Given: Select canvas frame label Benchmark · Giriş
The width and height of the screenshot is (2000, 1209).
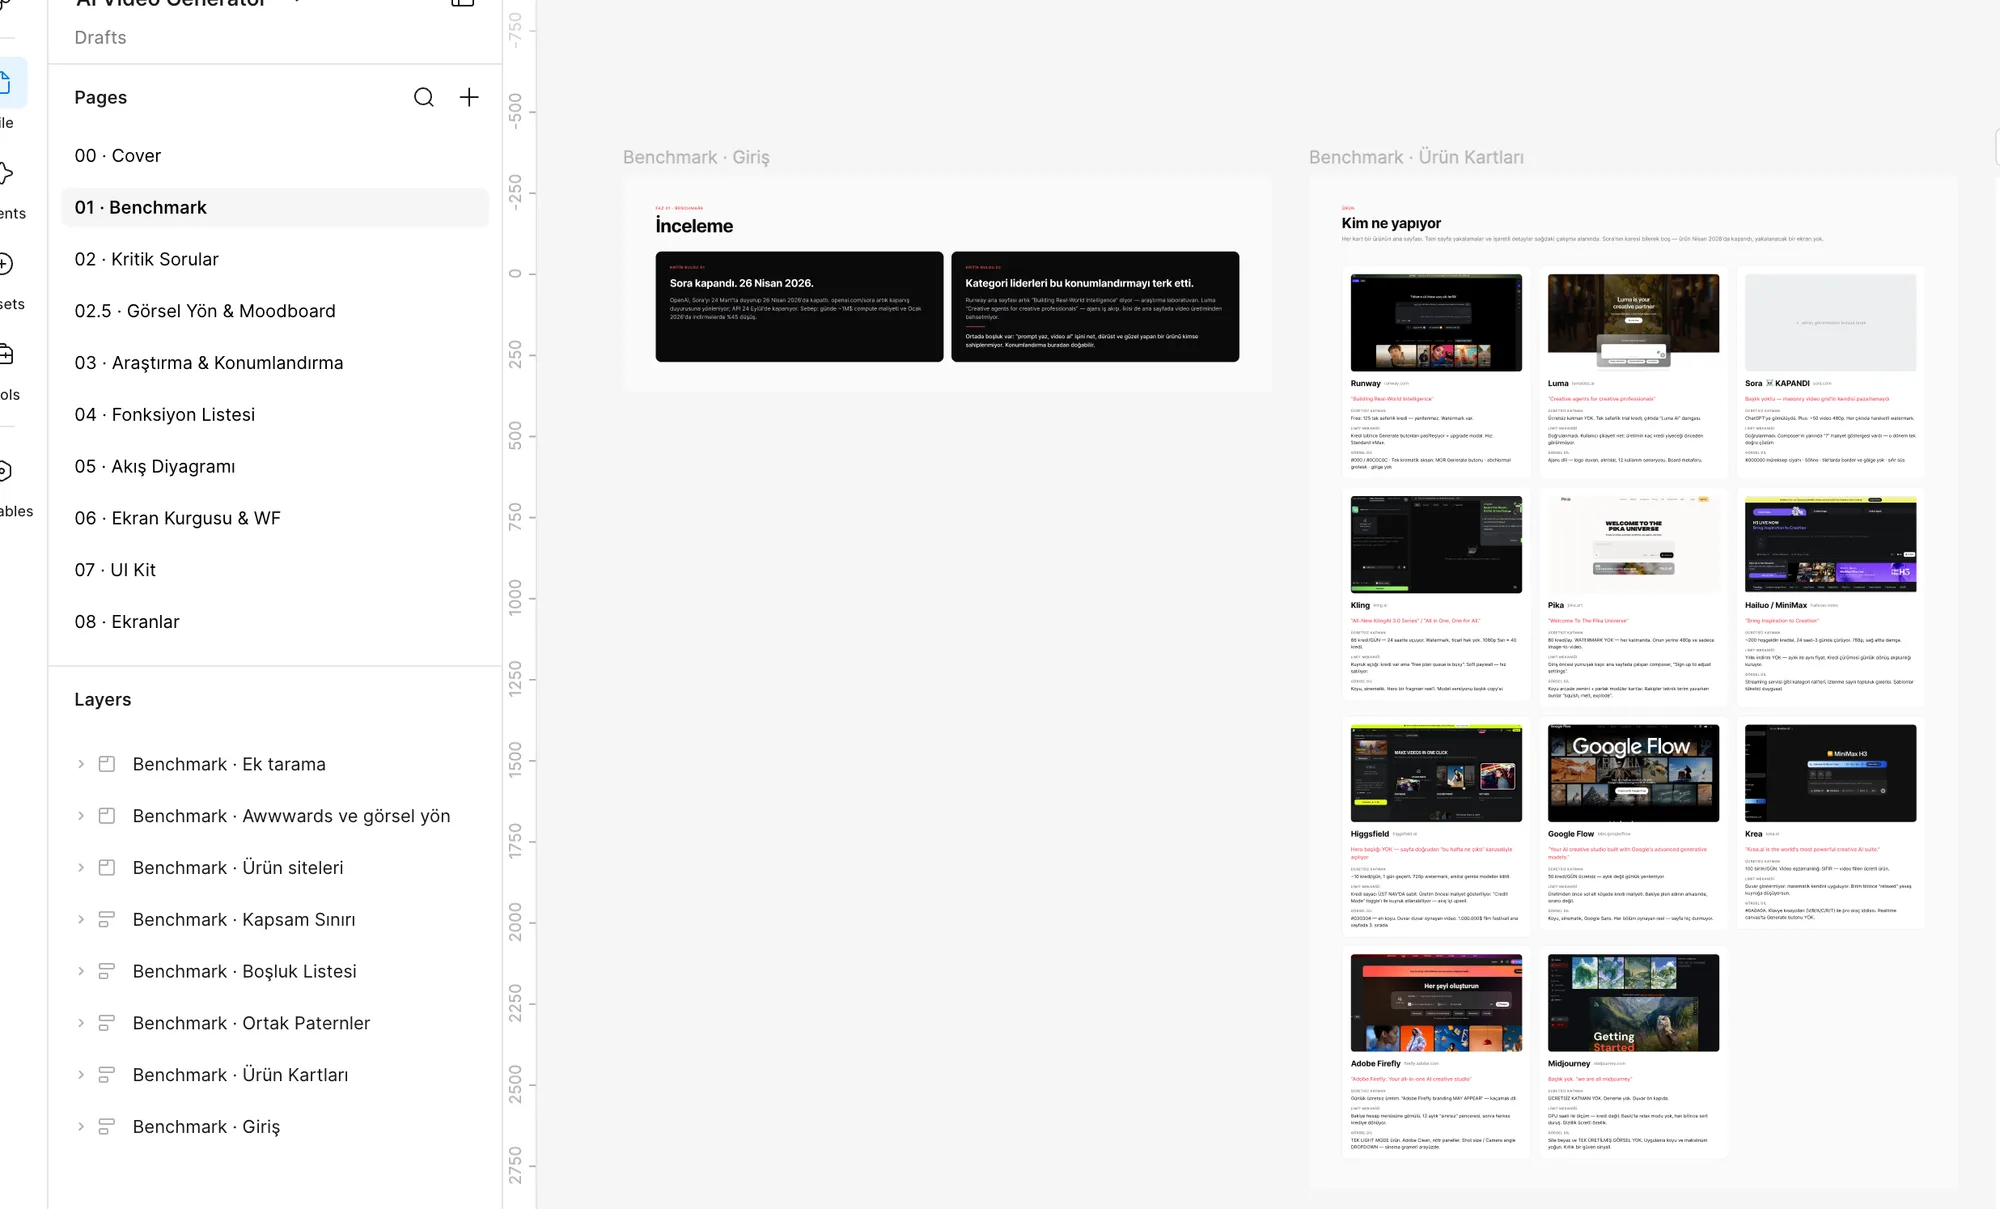Looking at the screenshot, I should (x=696, y=158).
